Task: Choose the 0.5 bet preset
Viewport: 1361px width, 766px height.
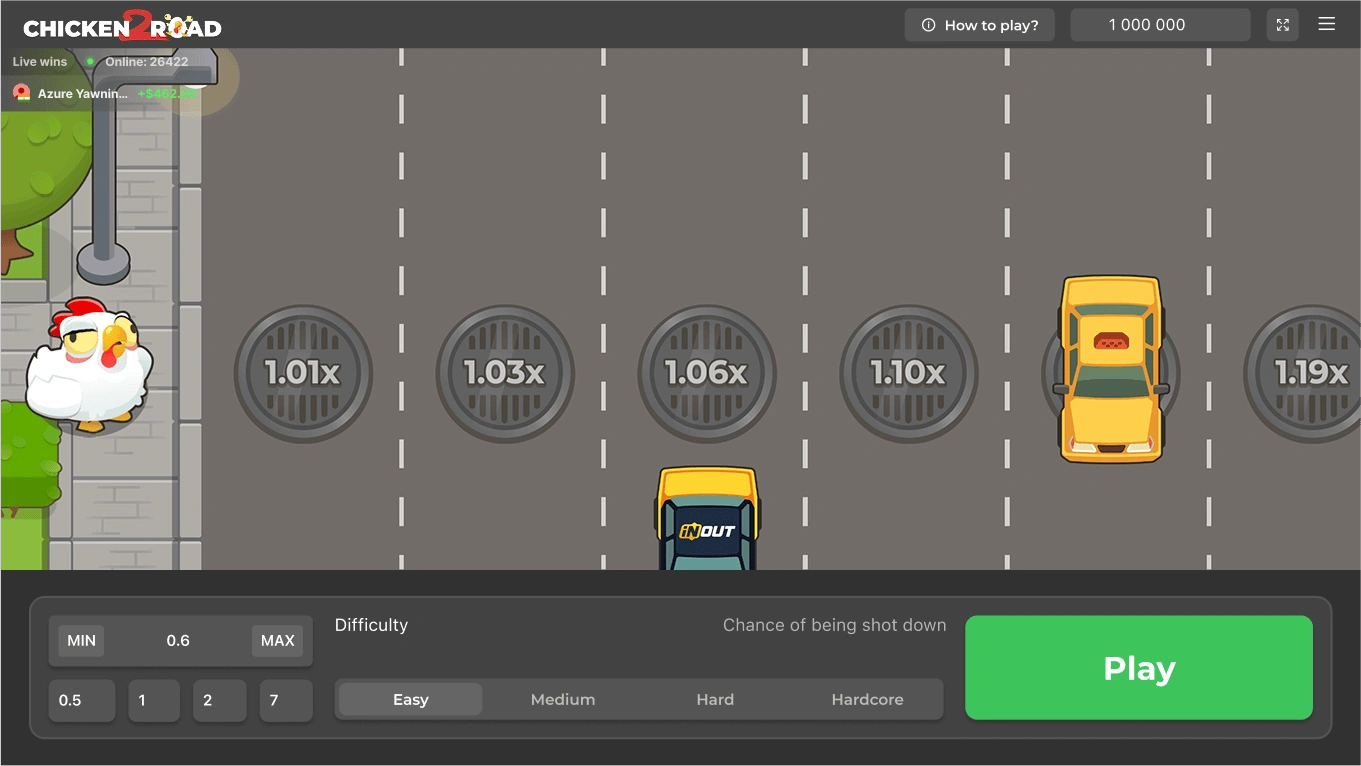Action: click(x=82, y=701)
